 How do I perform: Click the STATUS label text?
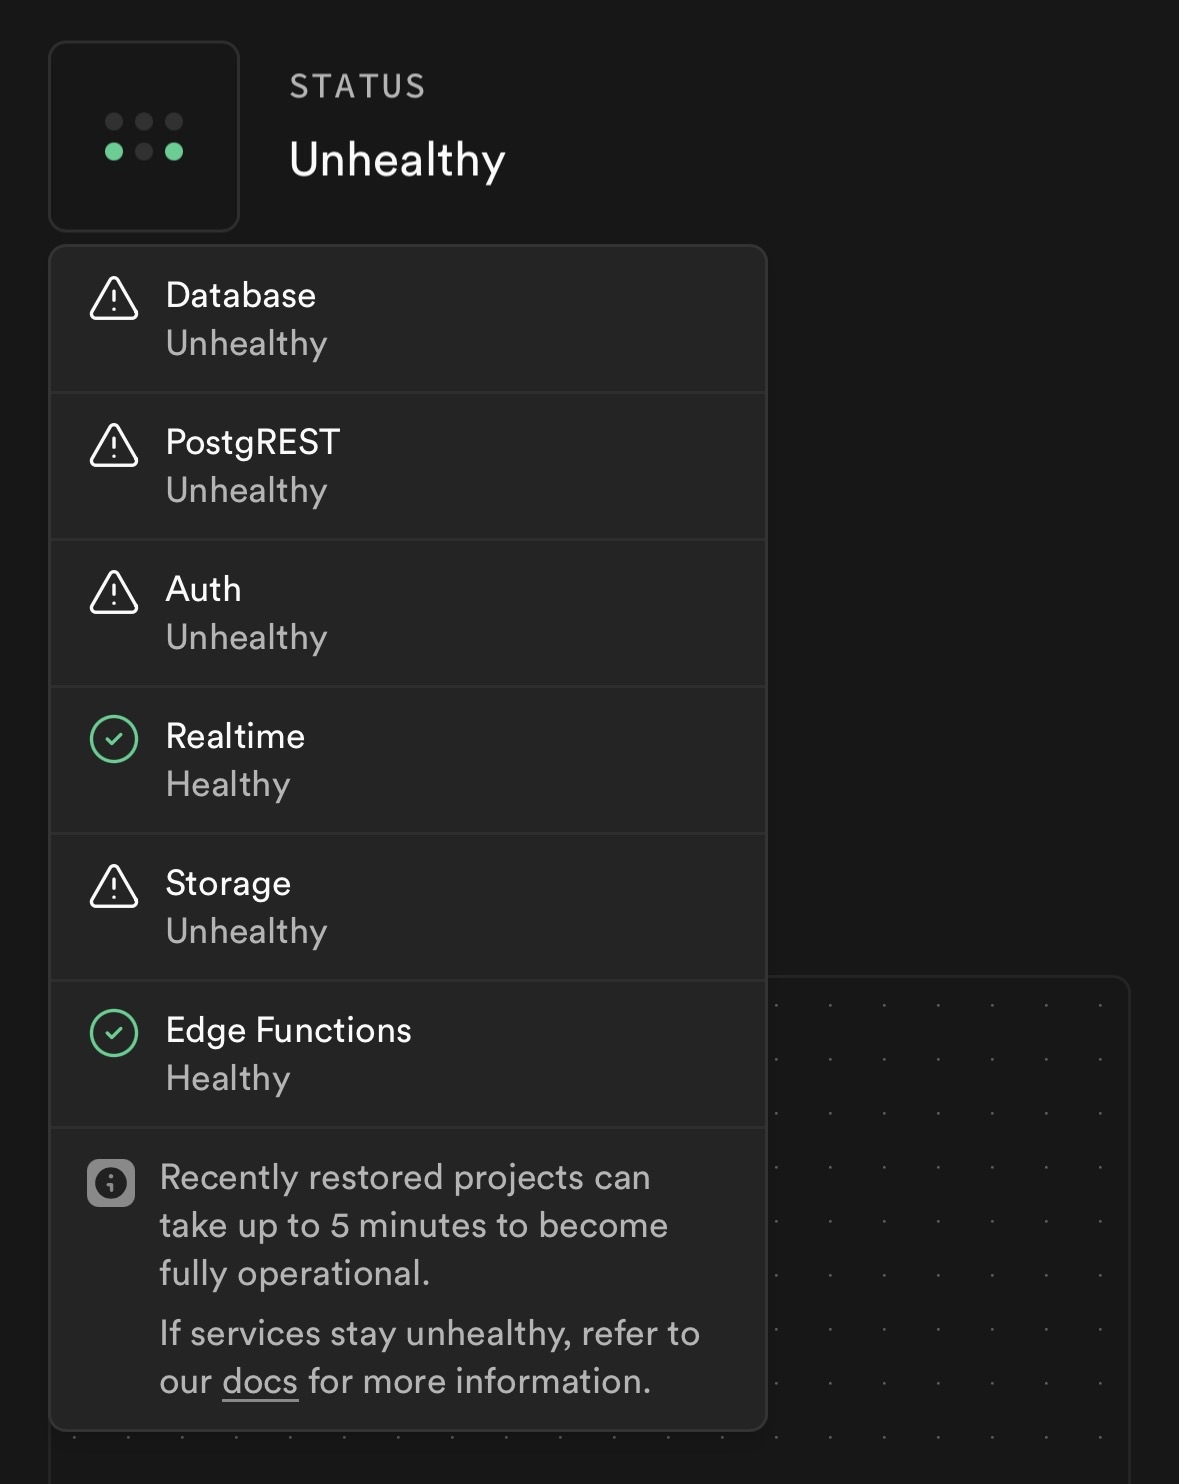tap(357, 87)
